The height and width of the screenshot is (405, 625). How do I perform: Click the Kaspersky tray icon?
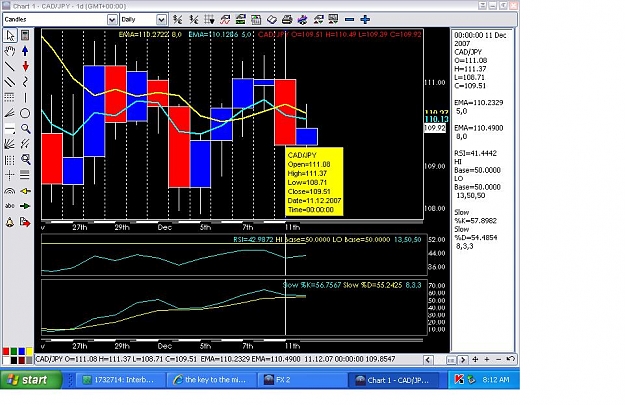[459, 380]
